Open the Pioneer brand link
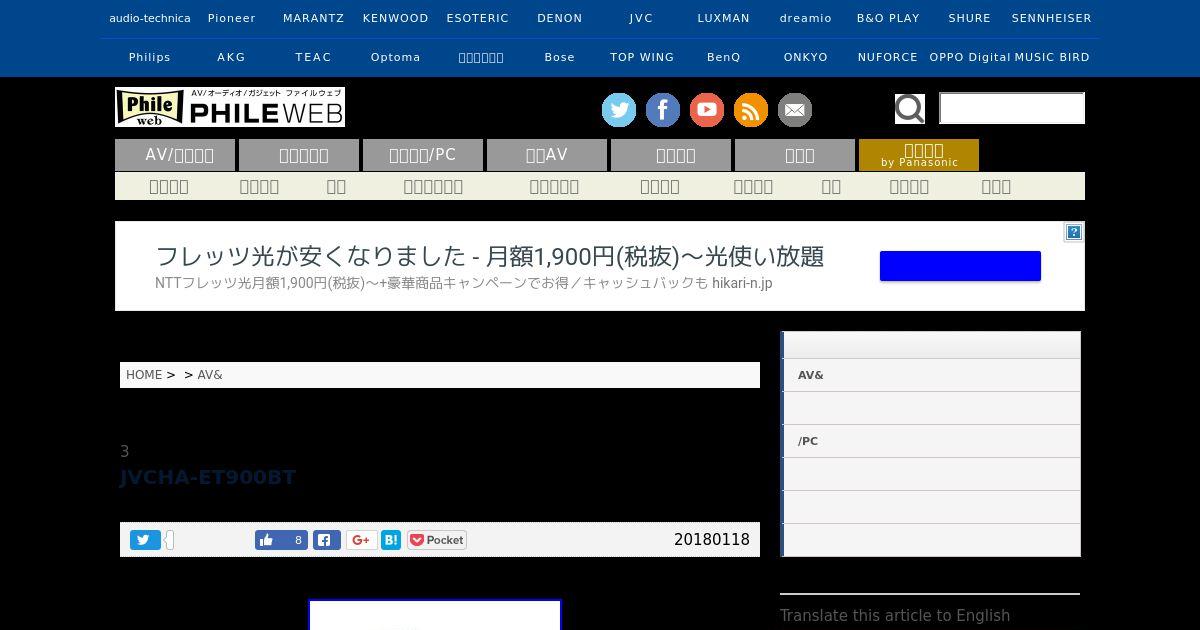 [232, 18]
